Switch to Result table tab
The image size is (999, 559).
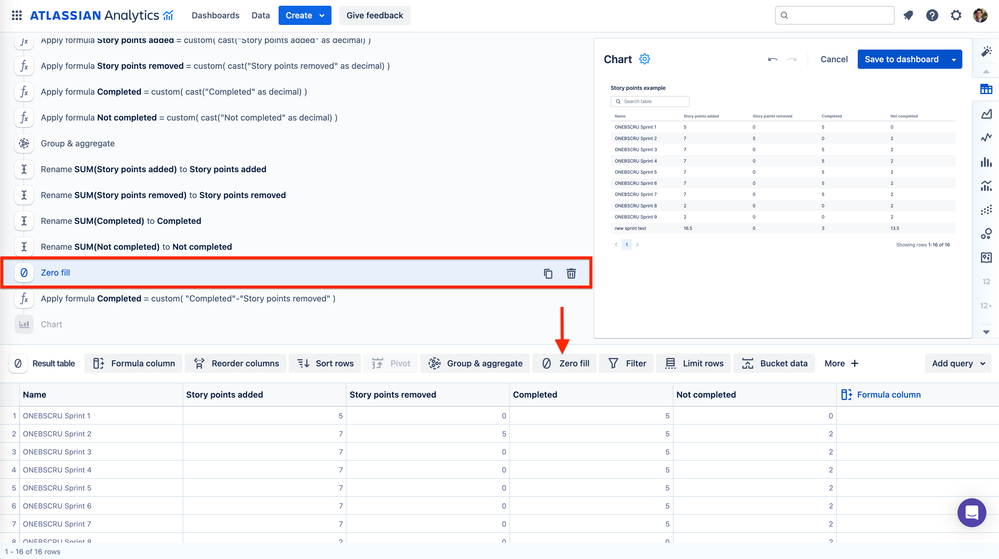pos(45,363)
